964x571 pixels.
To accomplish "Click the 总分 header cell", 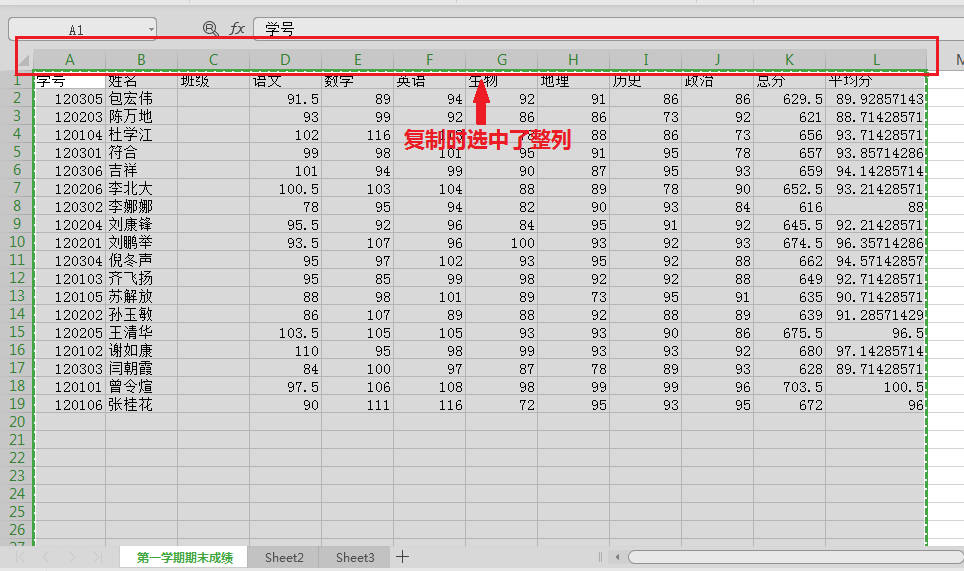I will click(789, 81).
